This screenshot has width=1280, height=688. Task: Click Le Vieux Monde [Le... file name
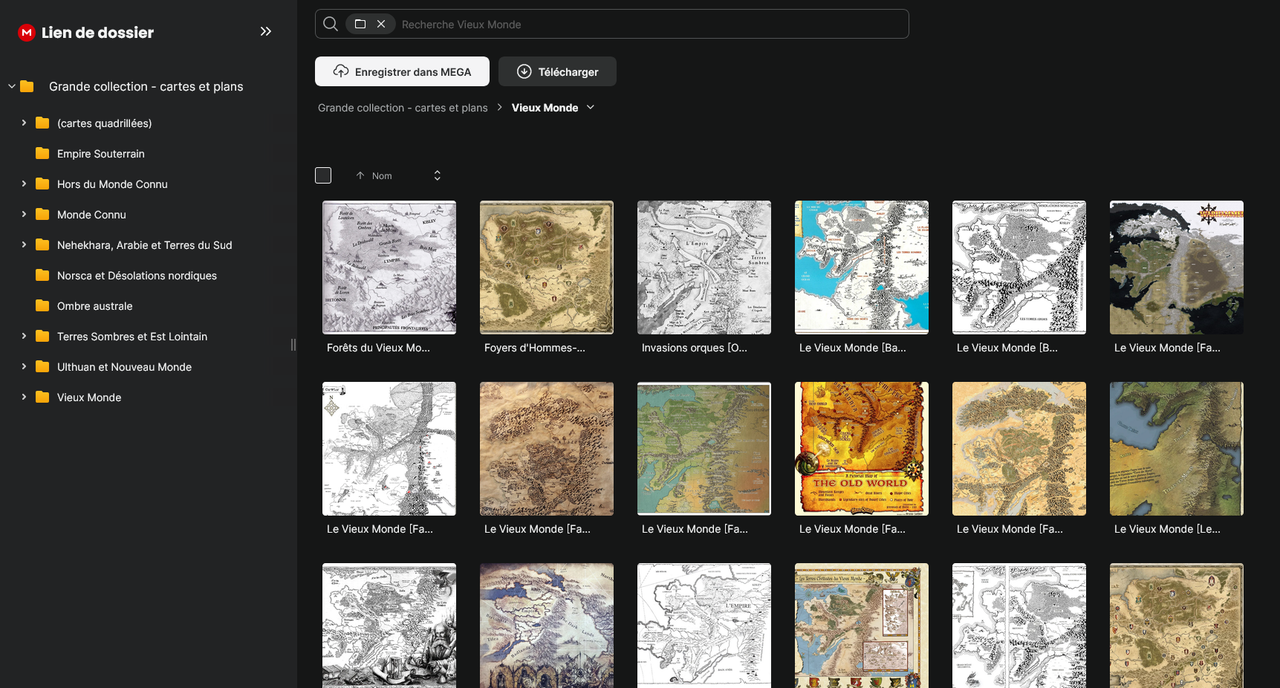tap(1168, 529)
